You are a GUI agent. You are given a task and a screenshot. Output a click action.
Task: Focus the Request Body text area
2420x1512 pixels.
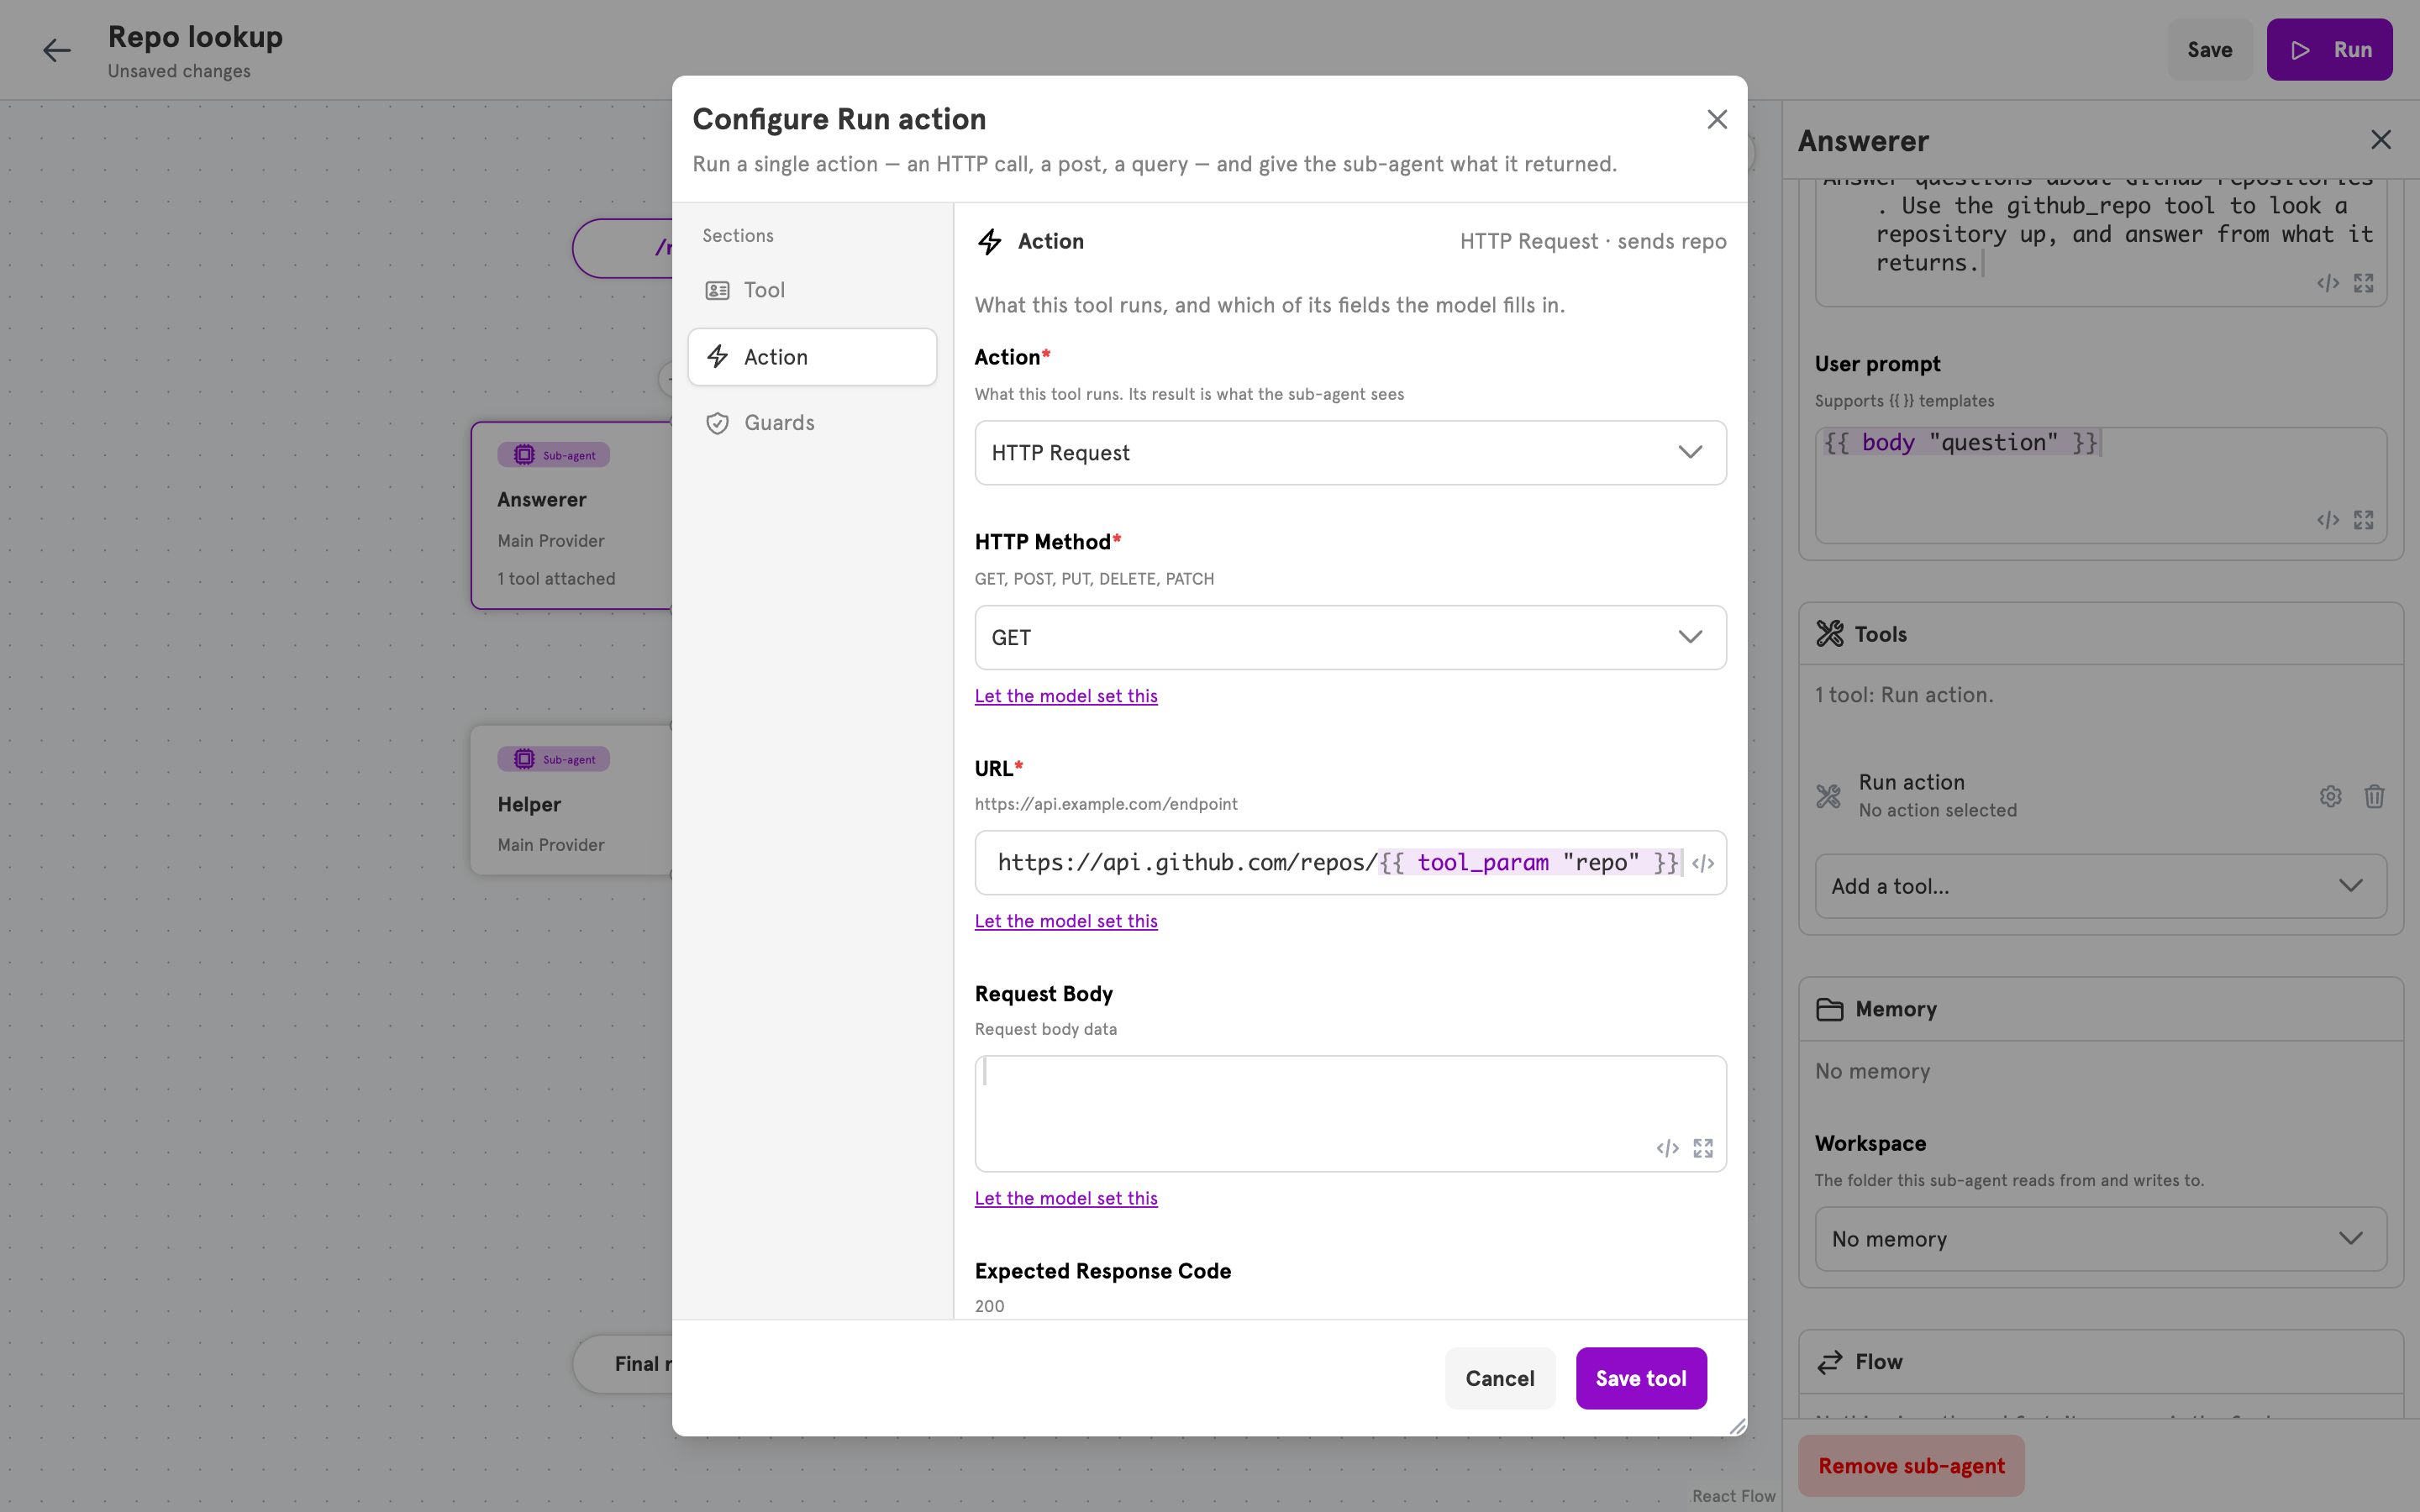point(1350,1113)
